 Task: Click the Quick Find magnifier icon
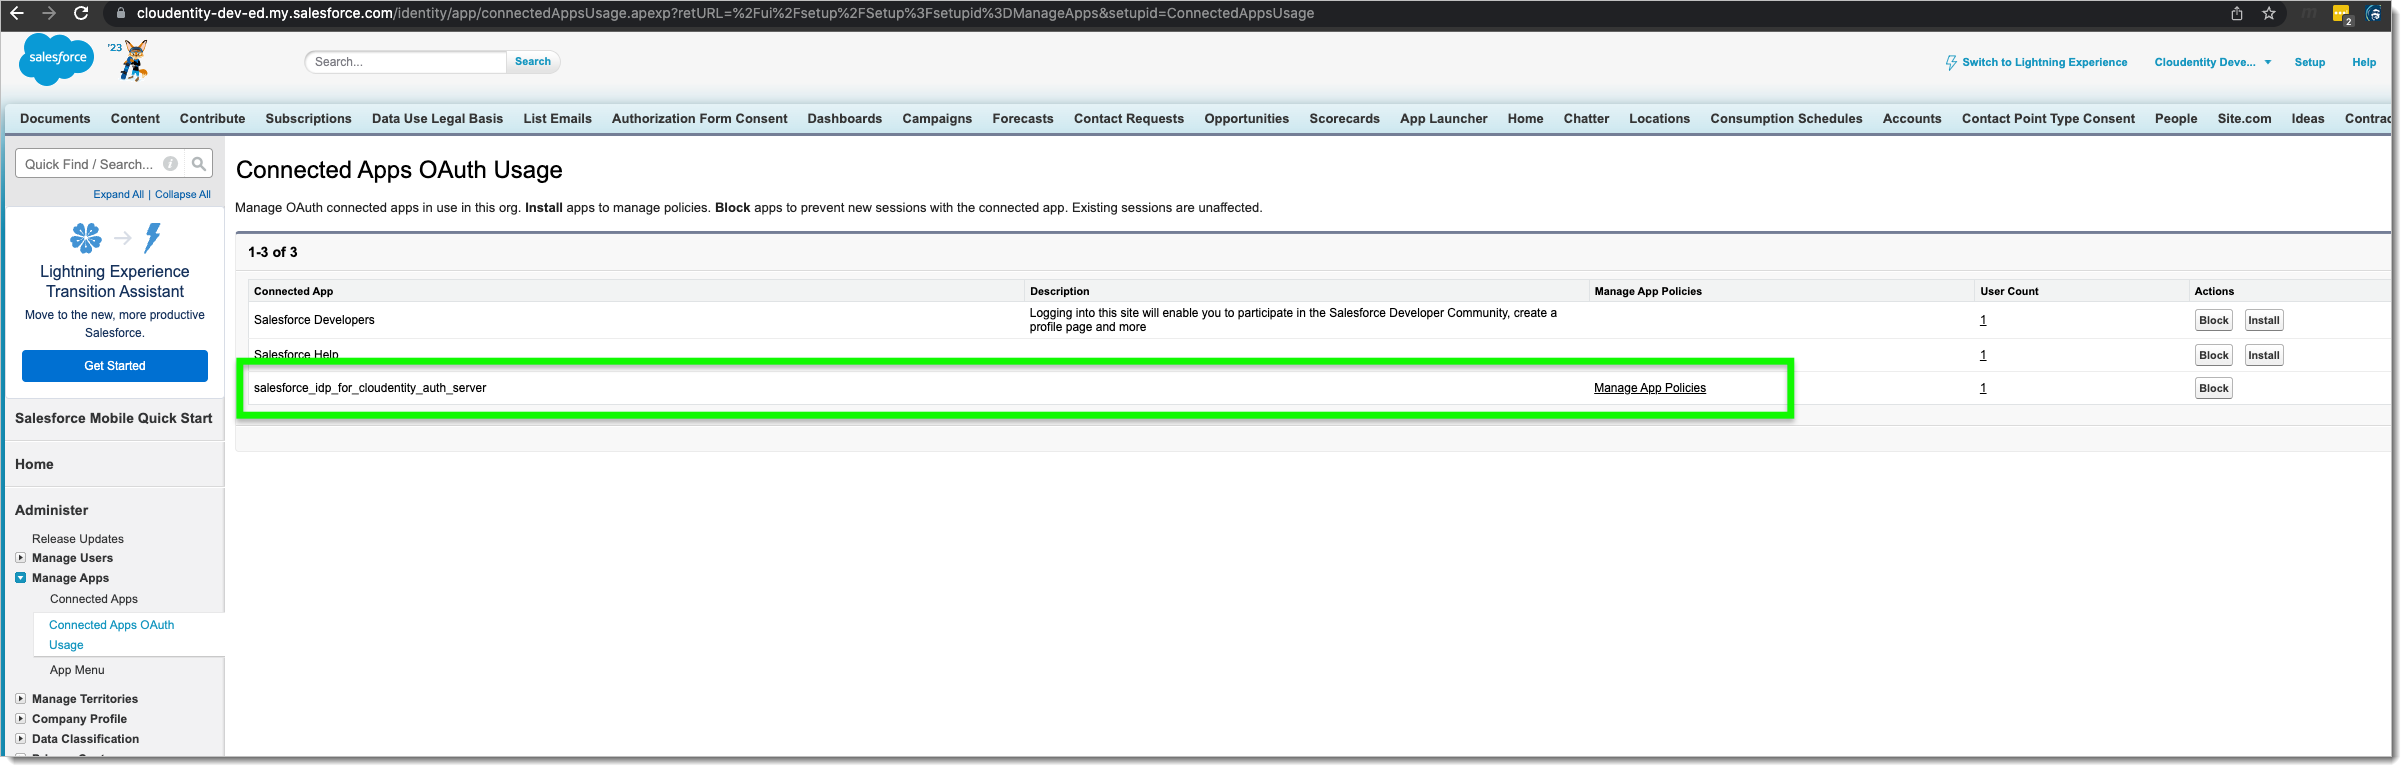point(199,164)
